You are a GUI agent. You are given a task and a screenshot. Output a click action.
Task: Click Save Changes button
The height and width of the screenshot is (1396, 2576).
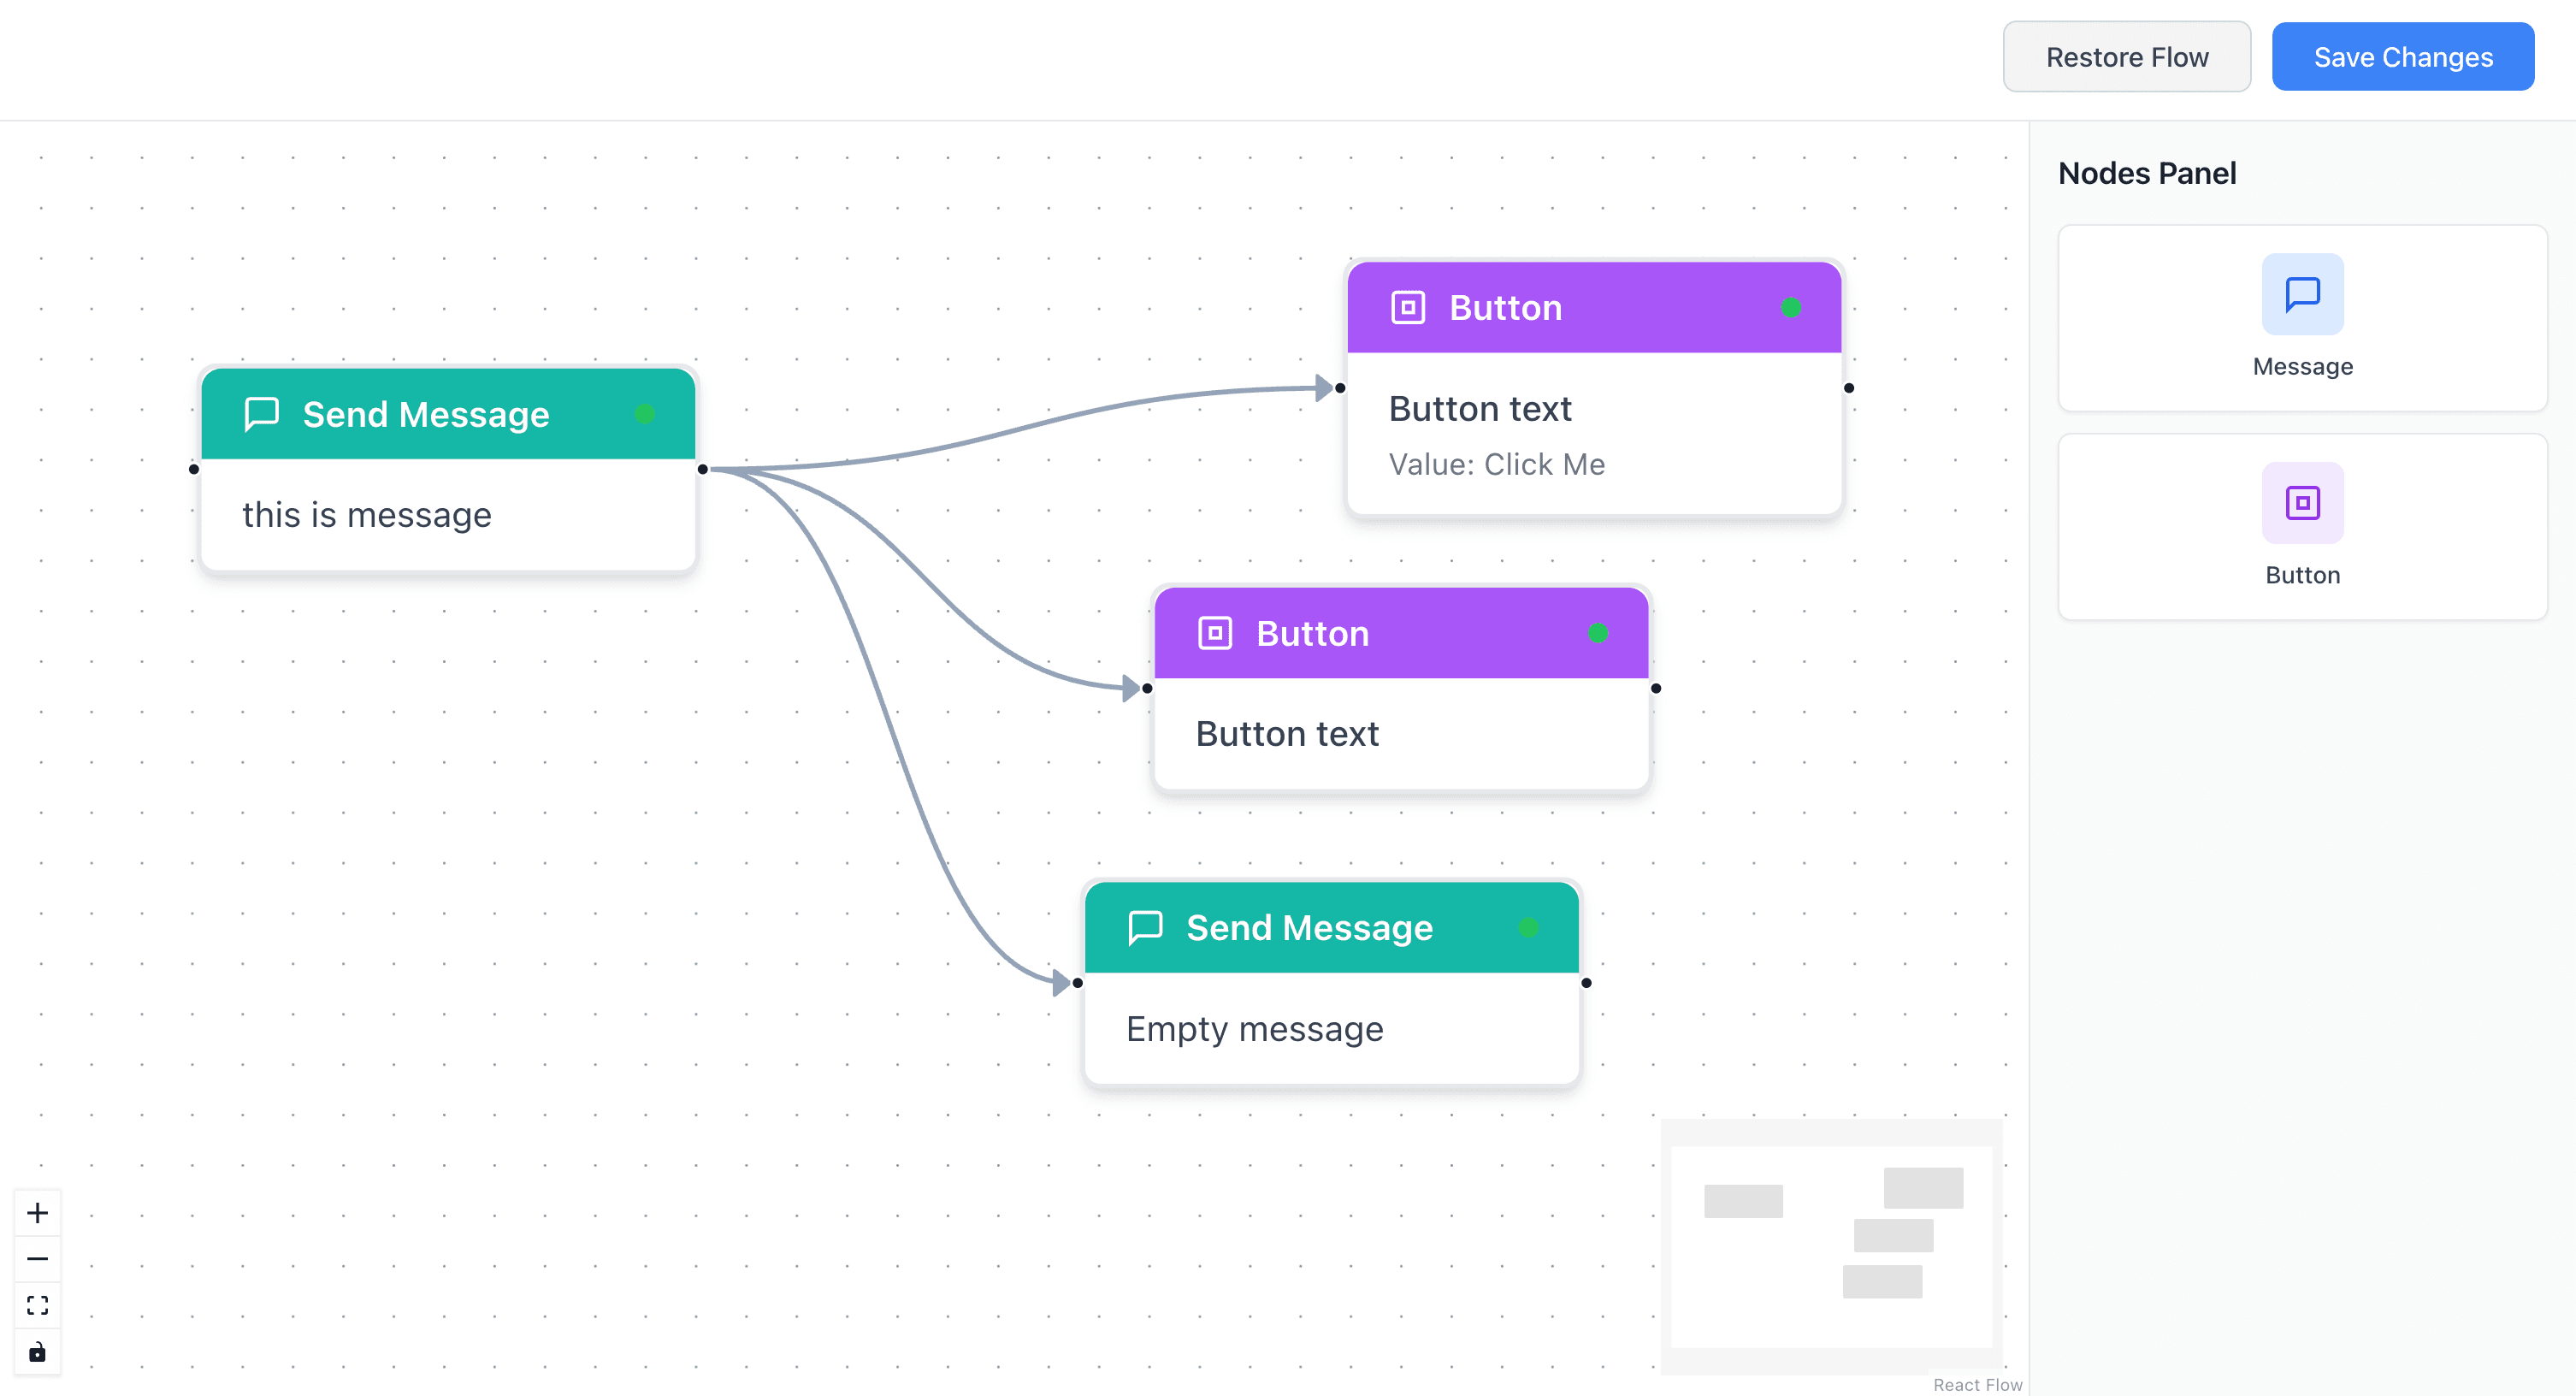2402,57
